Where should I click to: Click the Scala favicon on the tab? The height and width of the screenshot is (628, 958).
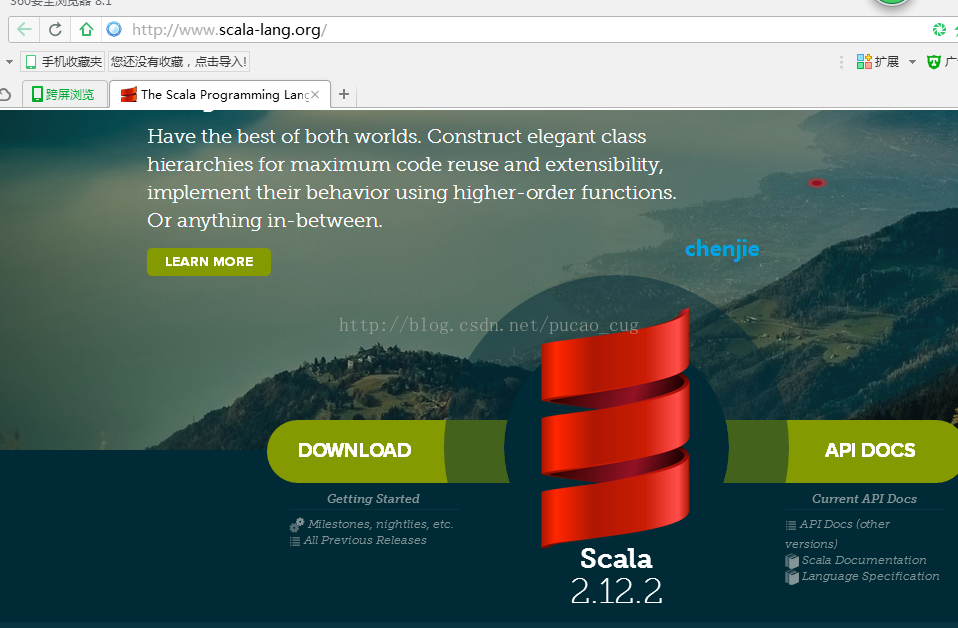pyautogui.click(x=128, y=94)
